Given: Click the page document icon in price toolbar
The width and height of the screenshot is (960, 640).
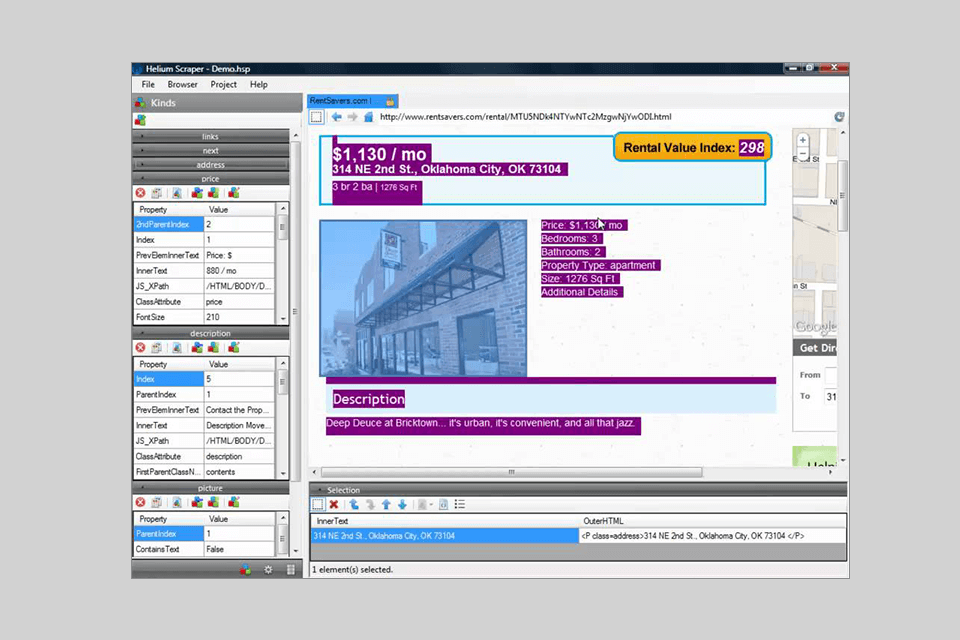Looking at the screenshot, I should pyautogui.click(x=176, y=193).
